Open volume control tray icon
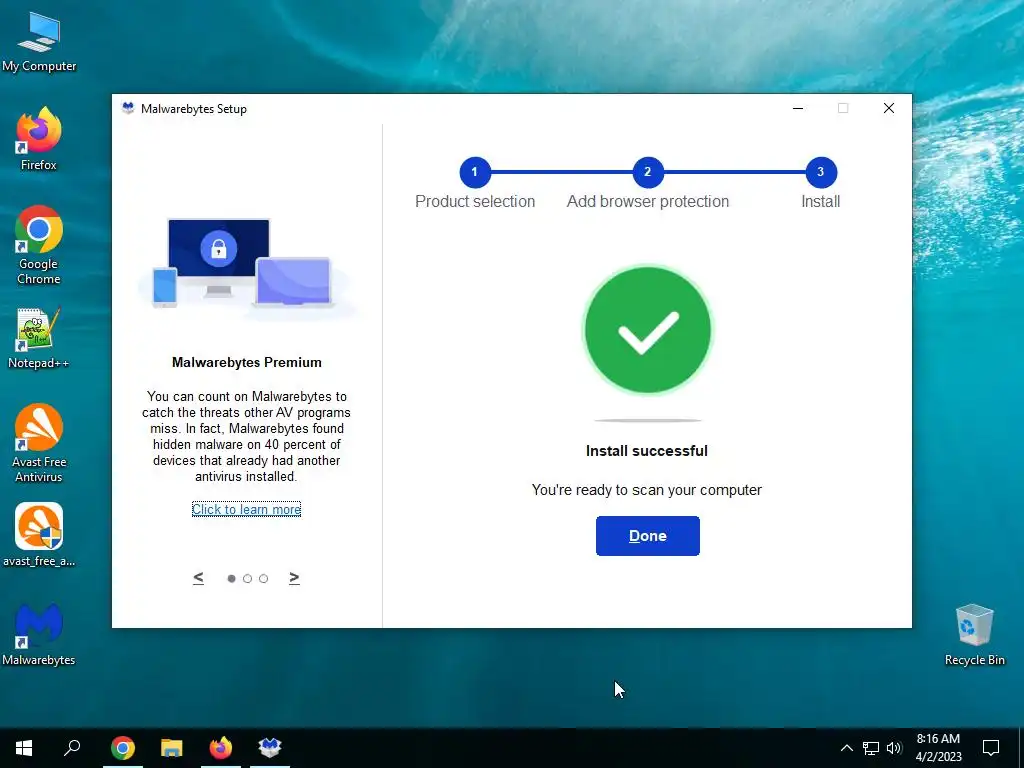Screen dimensions: 1024x768 [x=894, y=748]
